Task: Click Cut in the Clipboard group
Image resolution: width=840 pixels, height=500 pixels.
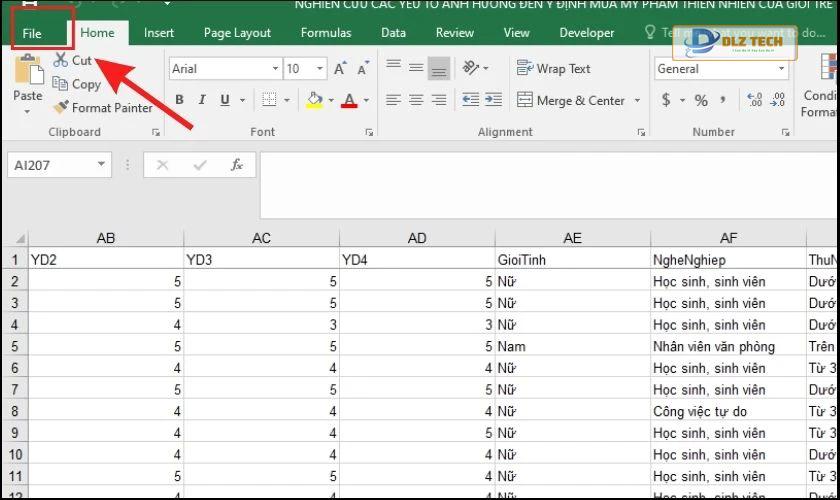Action: tap(73, 60)
